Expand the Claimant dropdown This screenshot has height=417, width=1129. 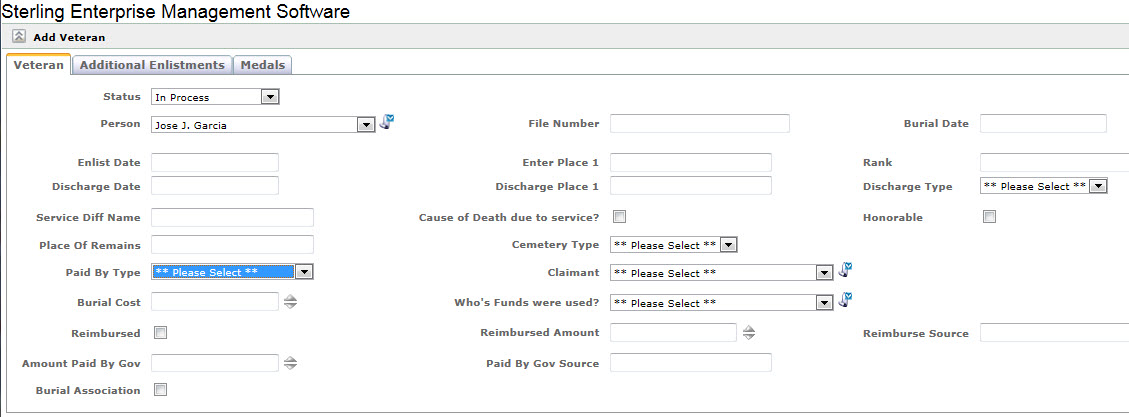tap(722, 273)
